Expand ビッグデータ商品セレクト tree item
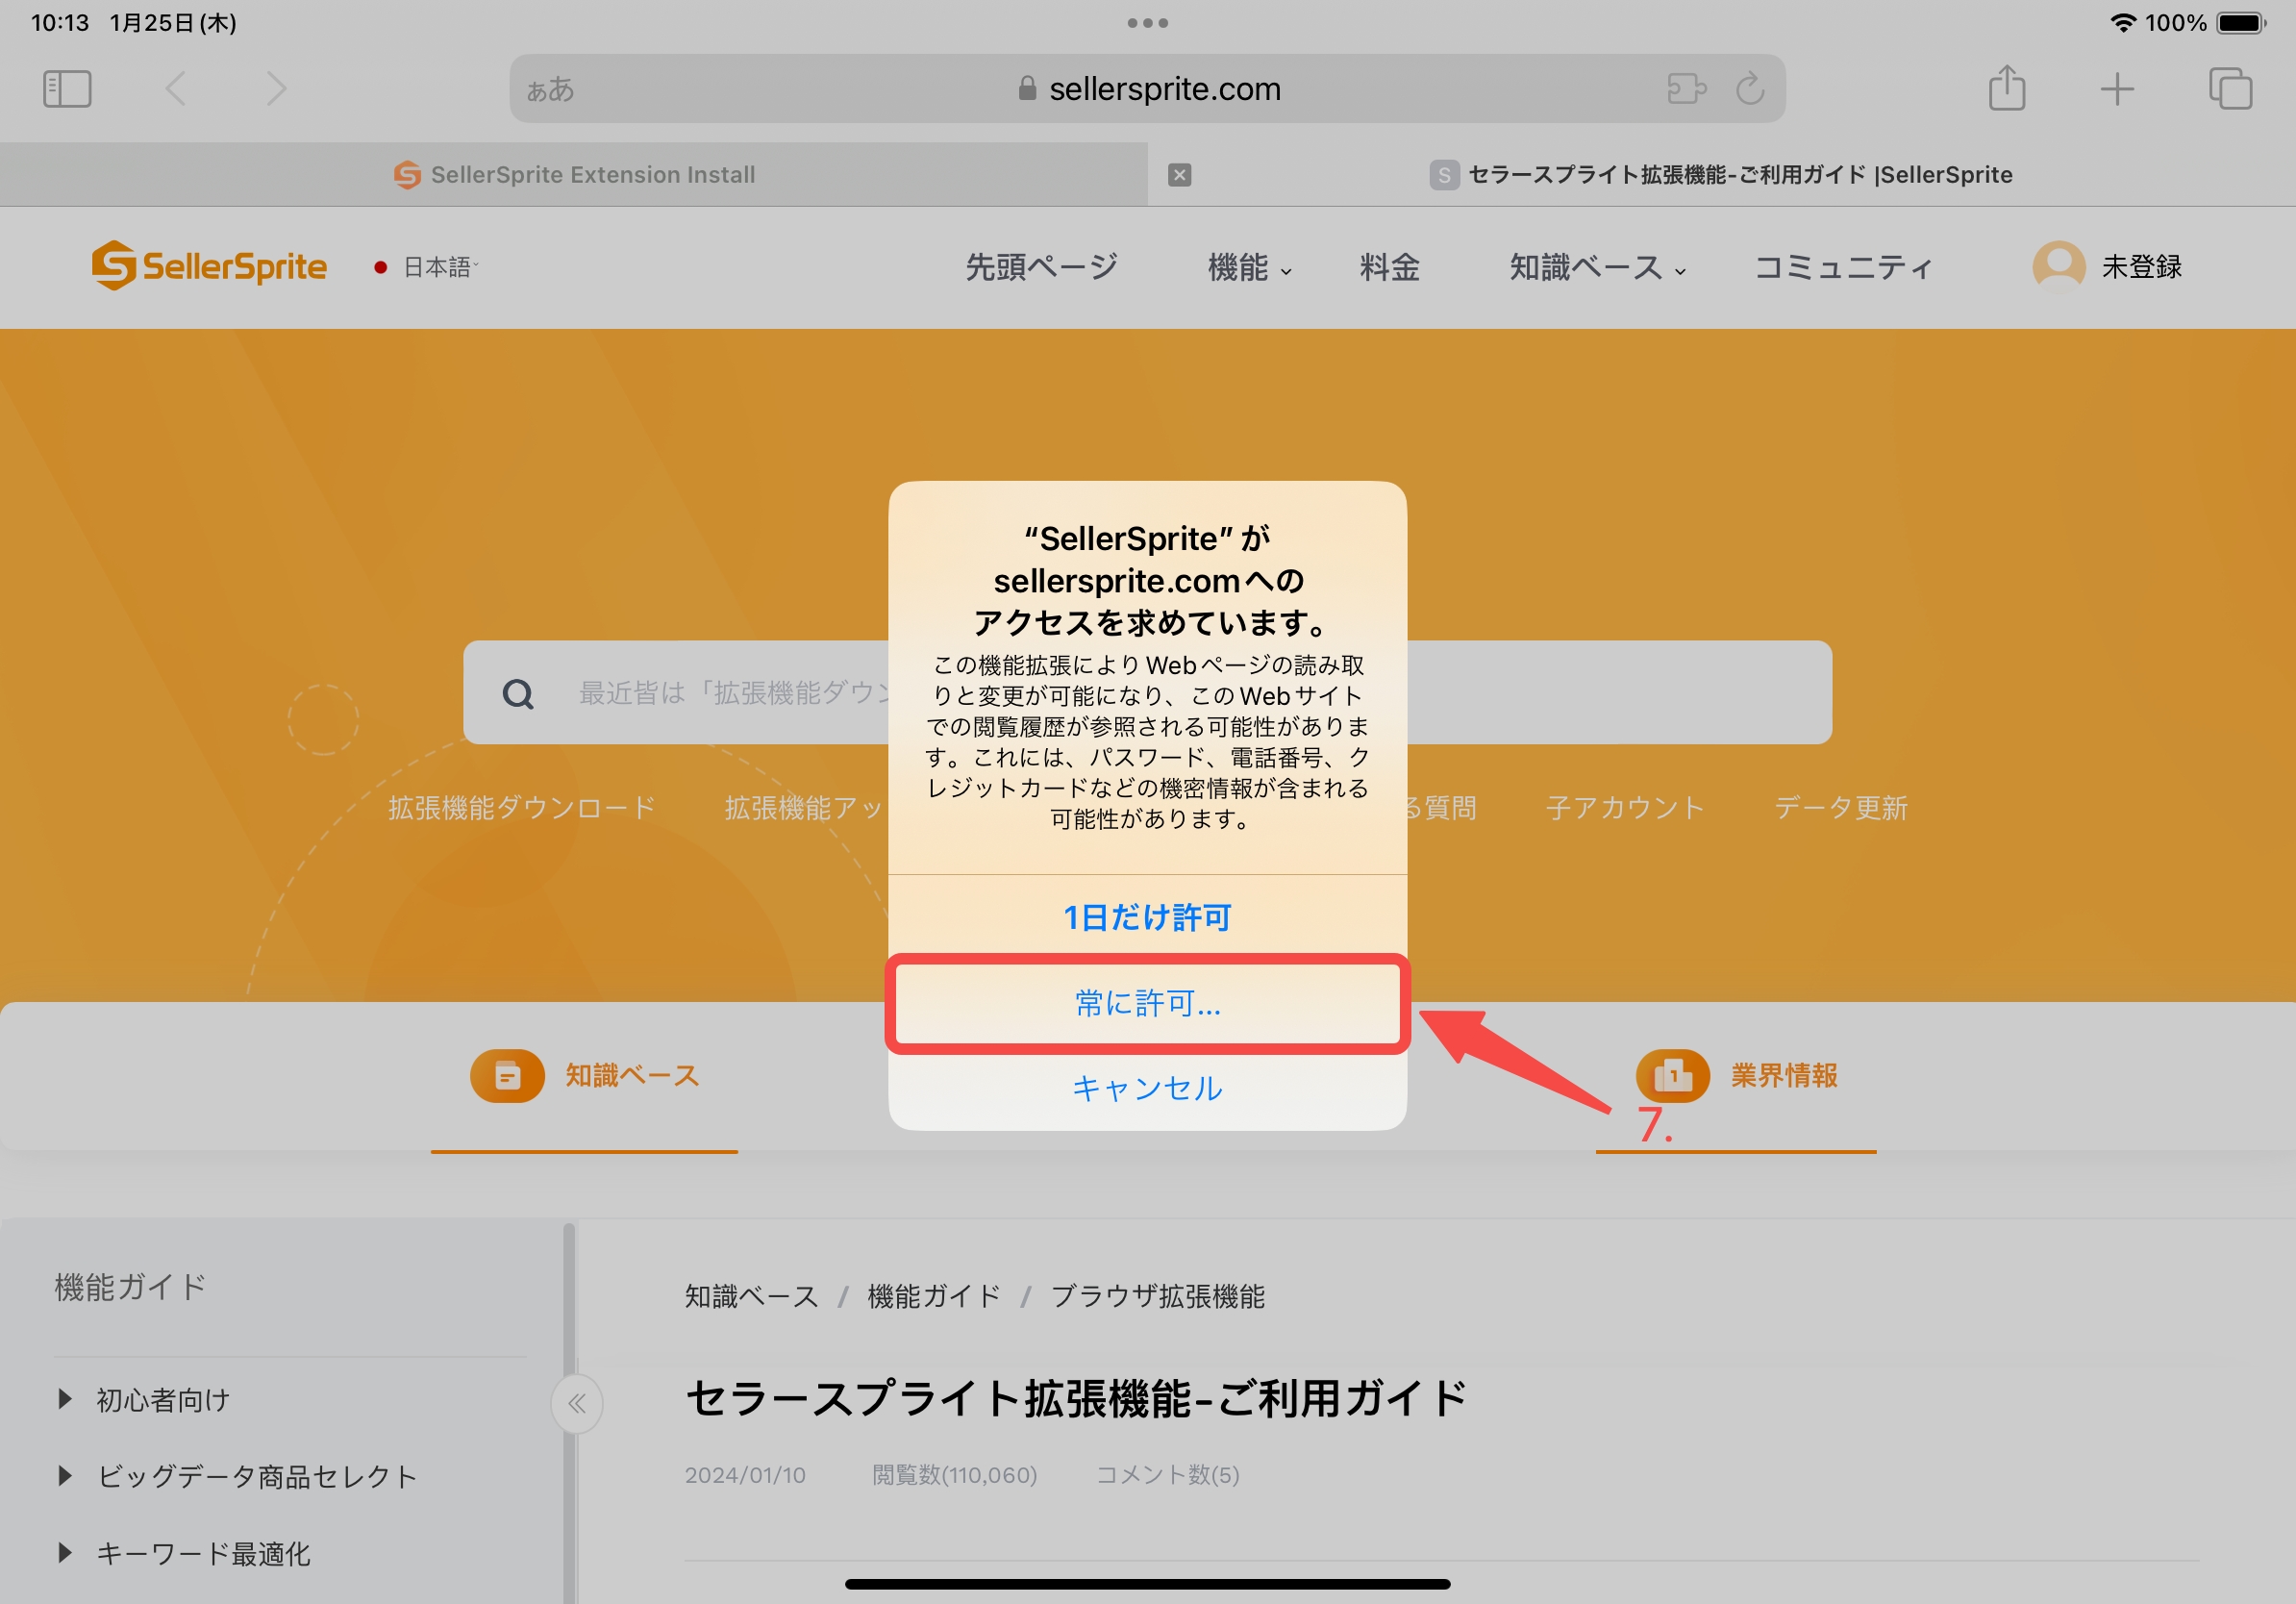The width and height of the screenshot is (2296, 1604). point(66,1476)
